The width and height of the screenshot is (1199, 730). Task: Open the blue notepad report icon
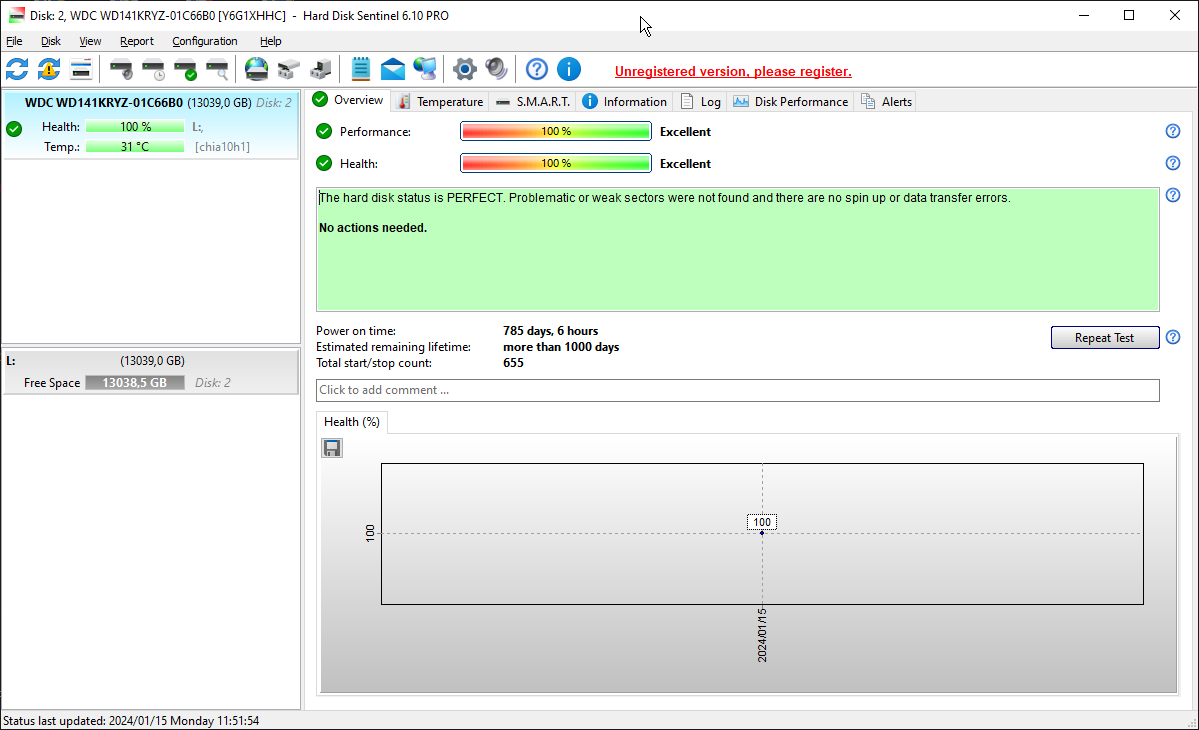[360, 70]
